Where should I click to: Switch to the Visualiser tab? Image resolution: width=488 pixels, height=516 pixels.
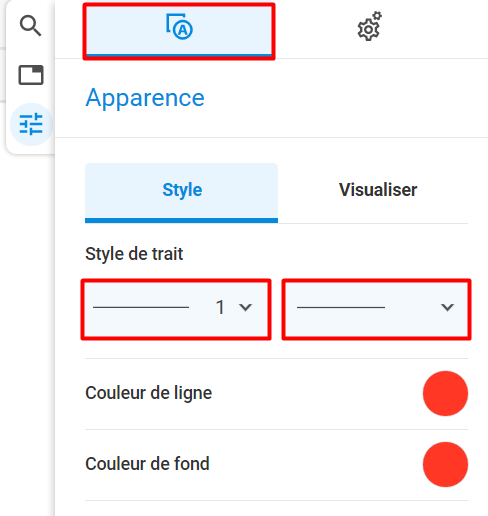[378, 190]
